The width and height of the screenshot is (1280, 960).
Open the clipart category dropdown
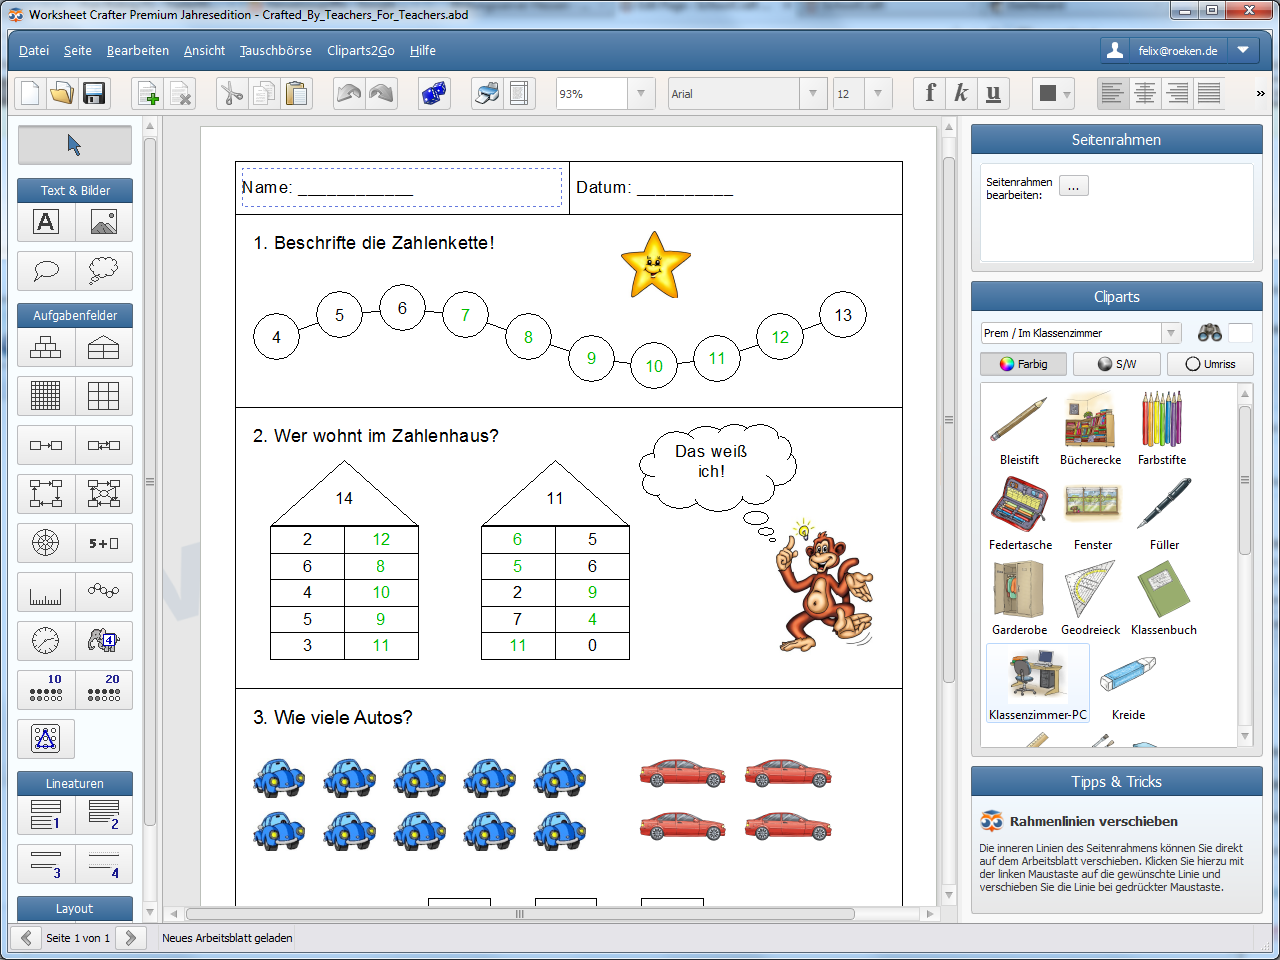(1170, 333)
